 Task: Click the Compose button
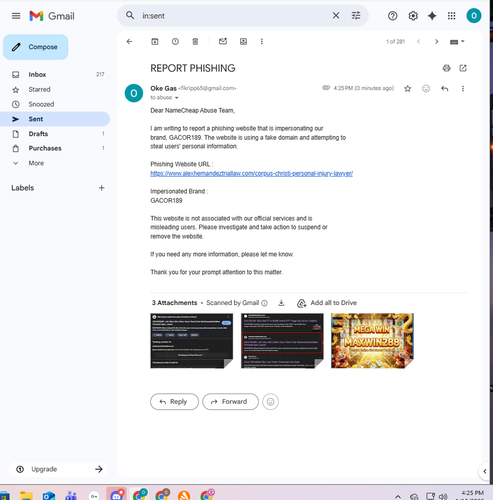click(36, 47)
